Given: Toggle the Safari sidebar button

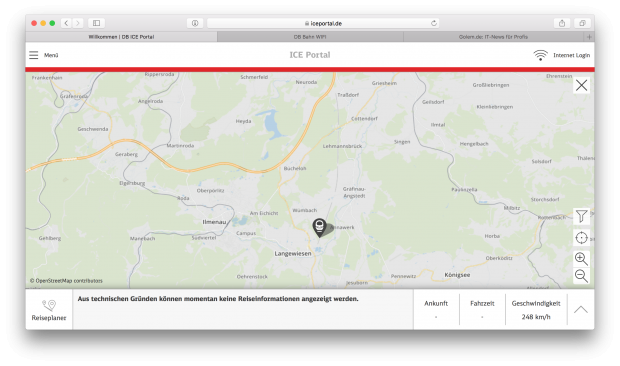Looking at the screenshot, I should (96, 23).
